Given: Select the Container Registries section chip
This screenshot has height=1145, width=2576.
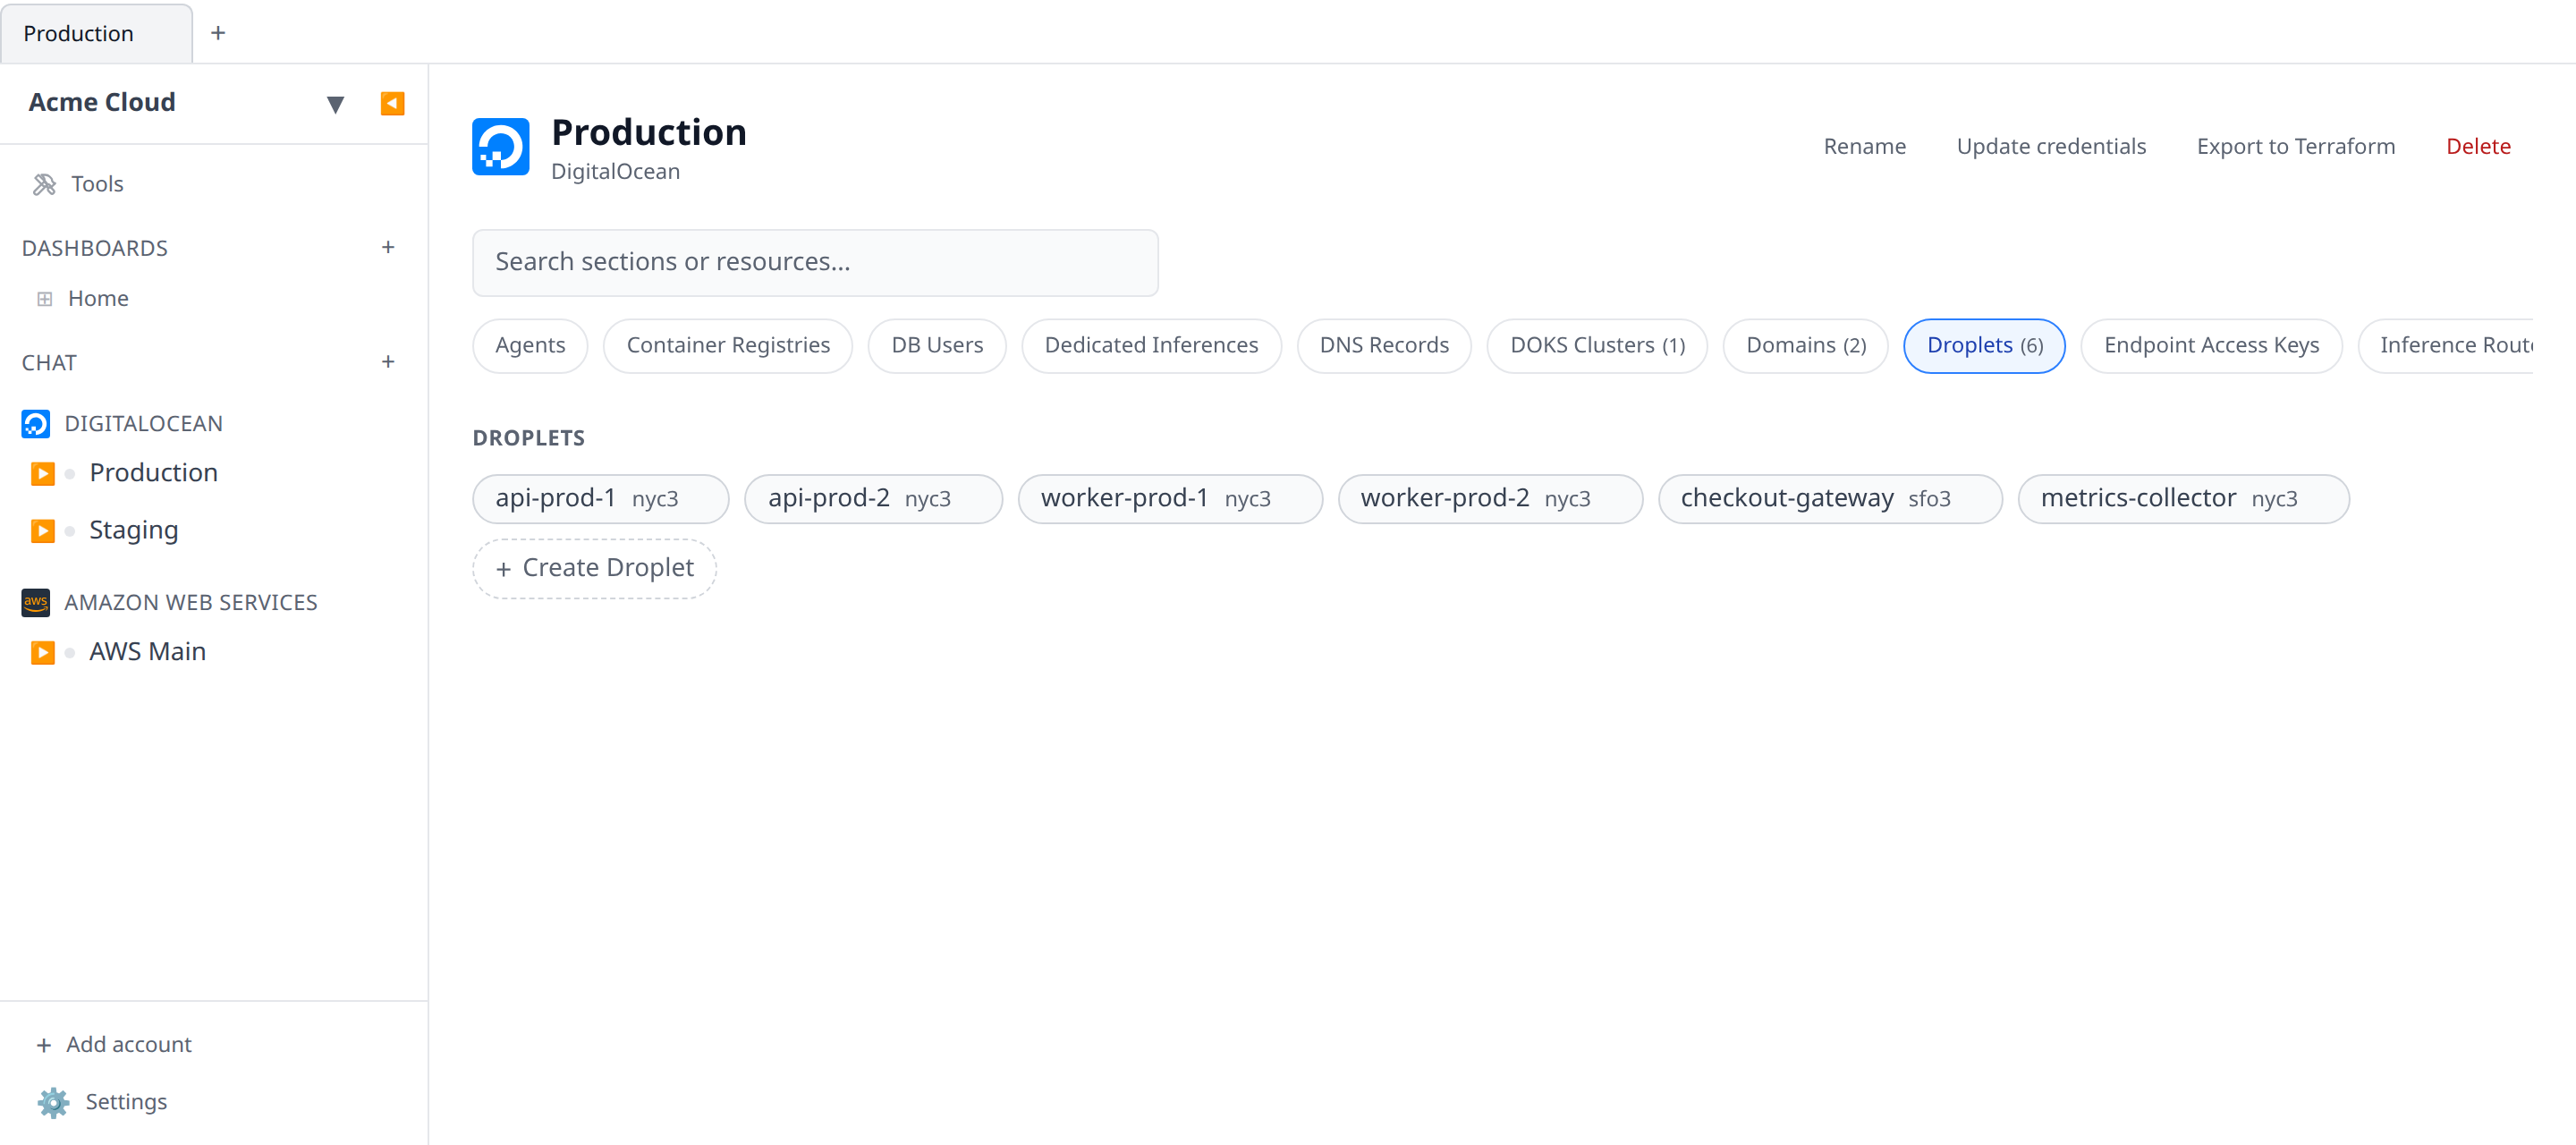Looking at the screenshot, I should (728, 345).
